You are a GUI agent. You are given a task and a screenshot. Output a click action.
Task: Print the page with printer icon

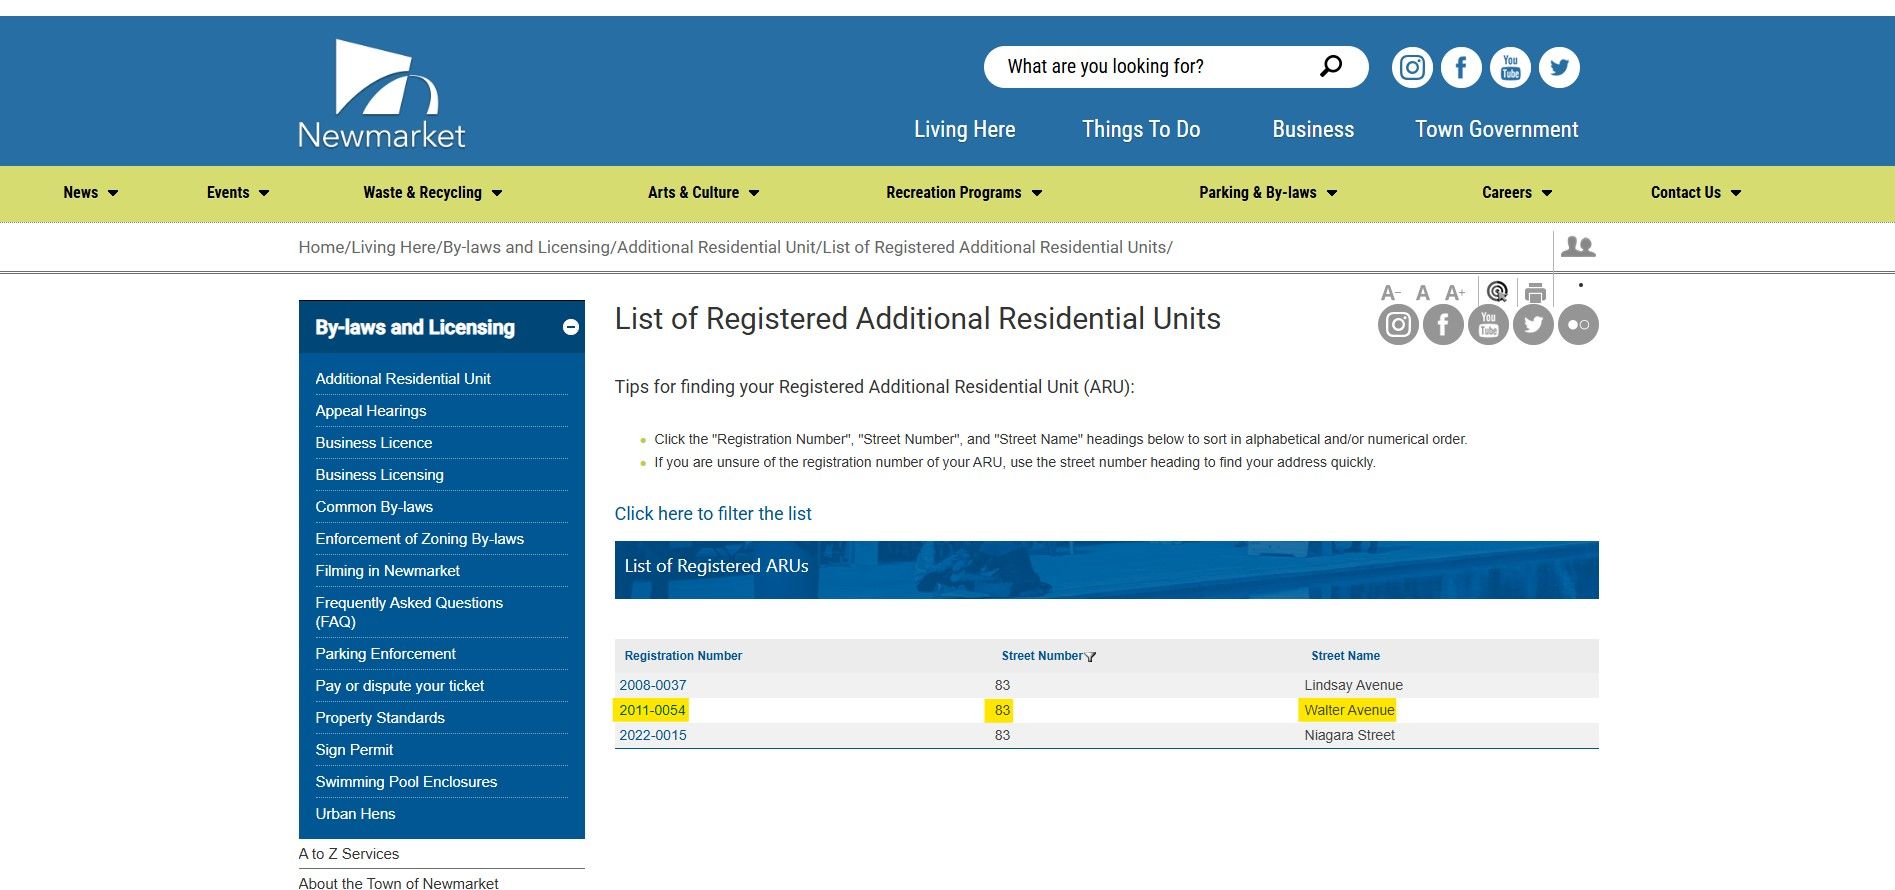pos(1535,293)
